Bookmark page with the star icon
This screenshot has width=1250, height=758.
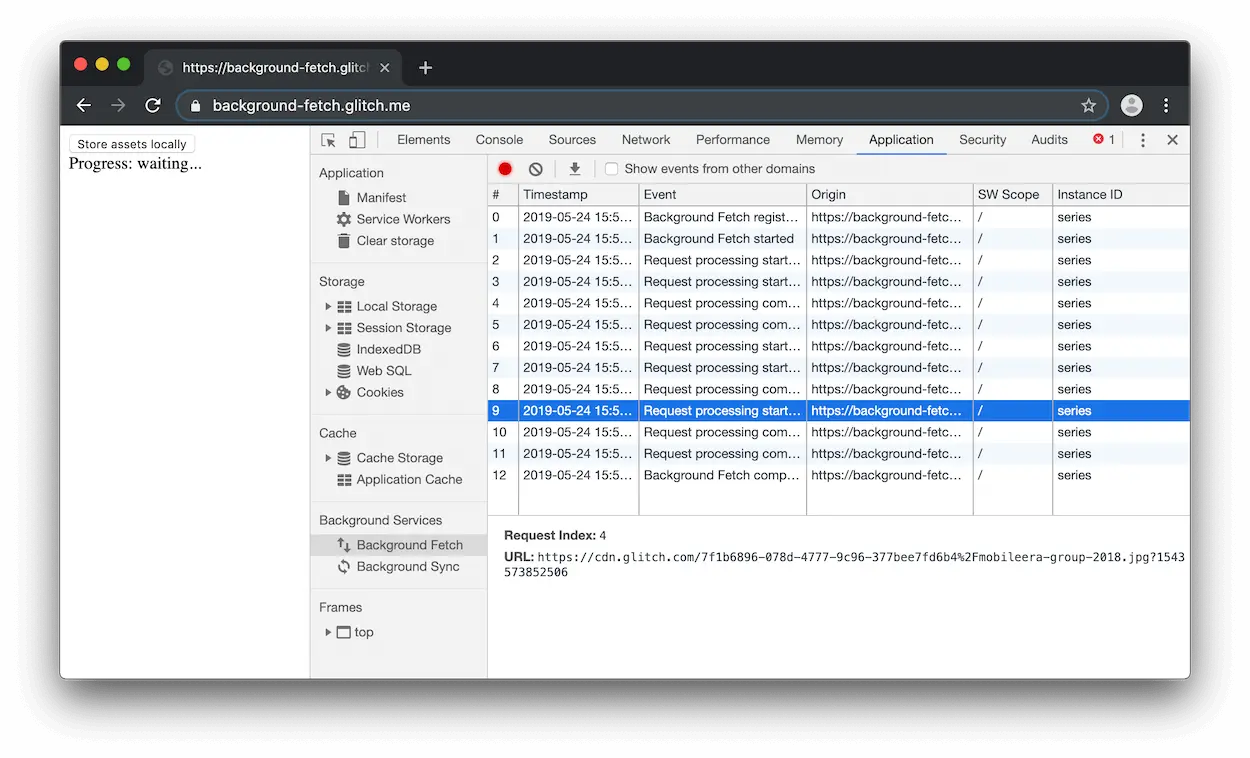tap(1088, 105)
